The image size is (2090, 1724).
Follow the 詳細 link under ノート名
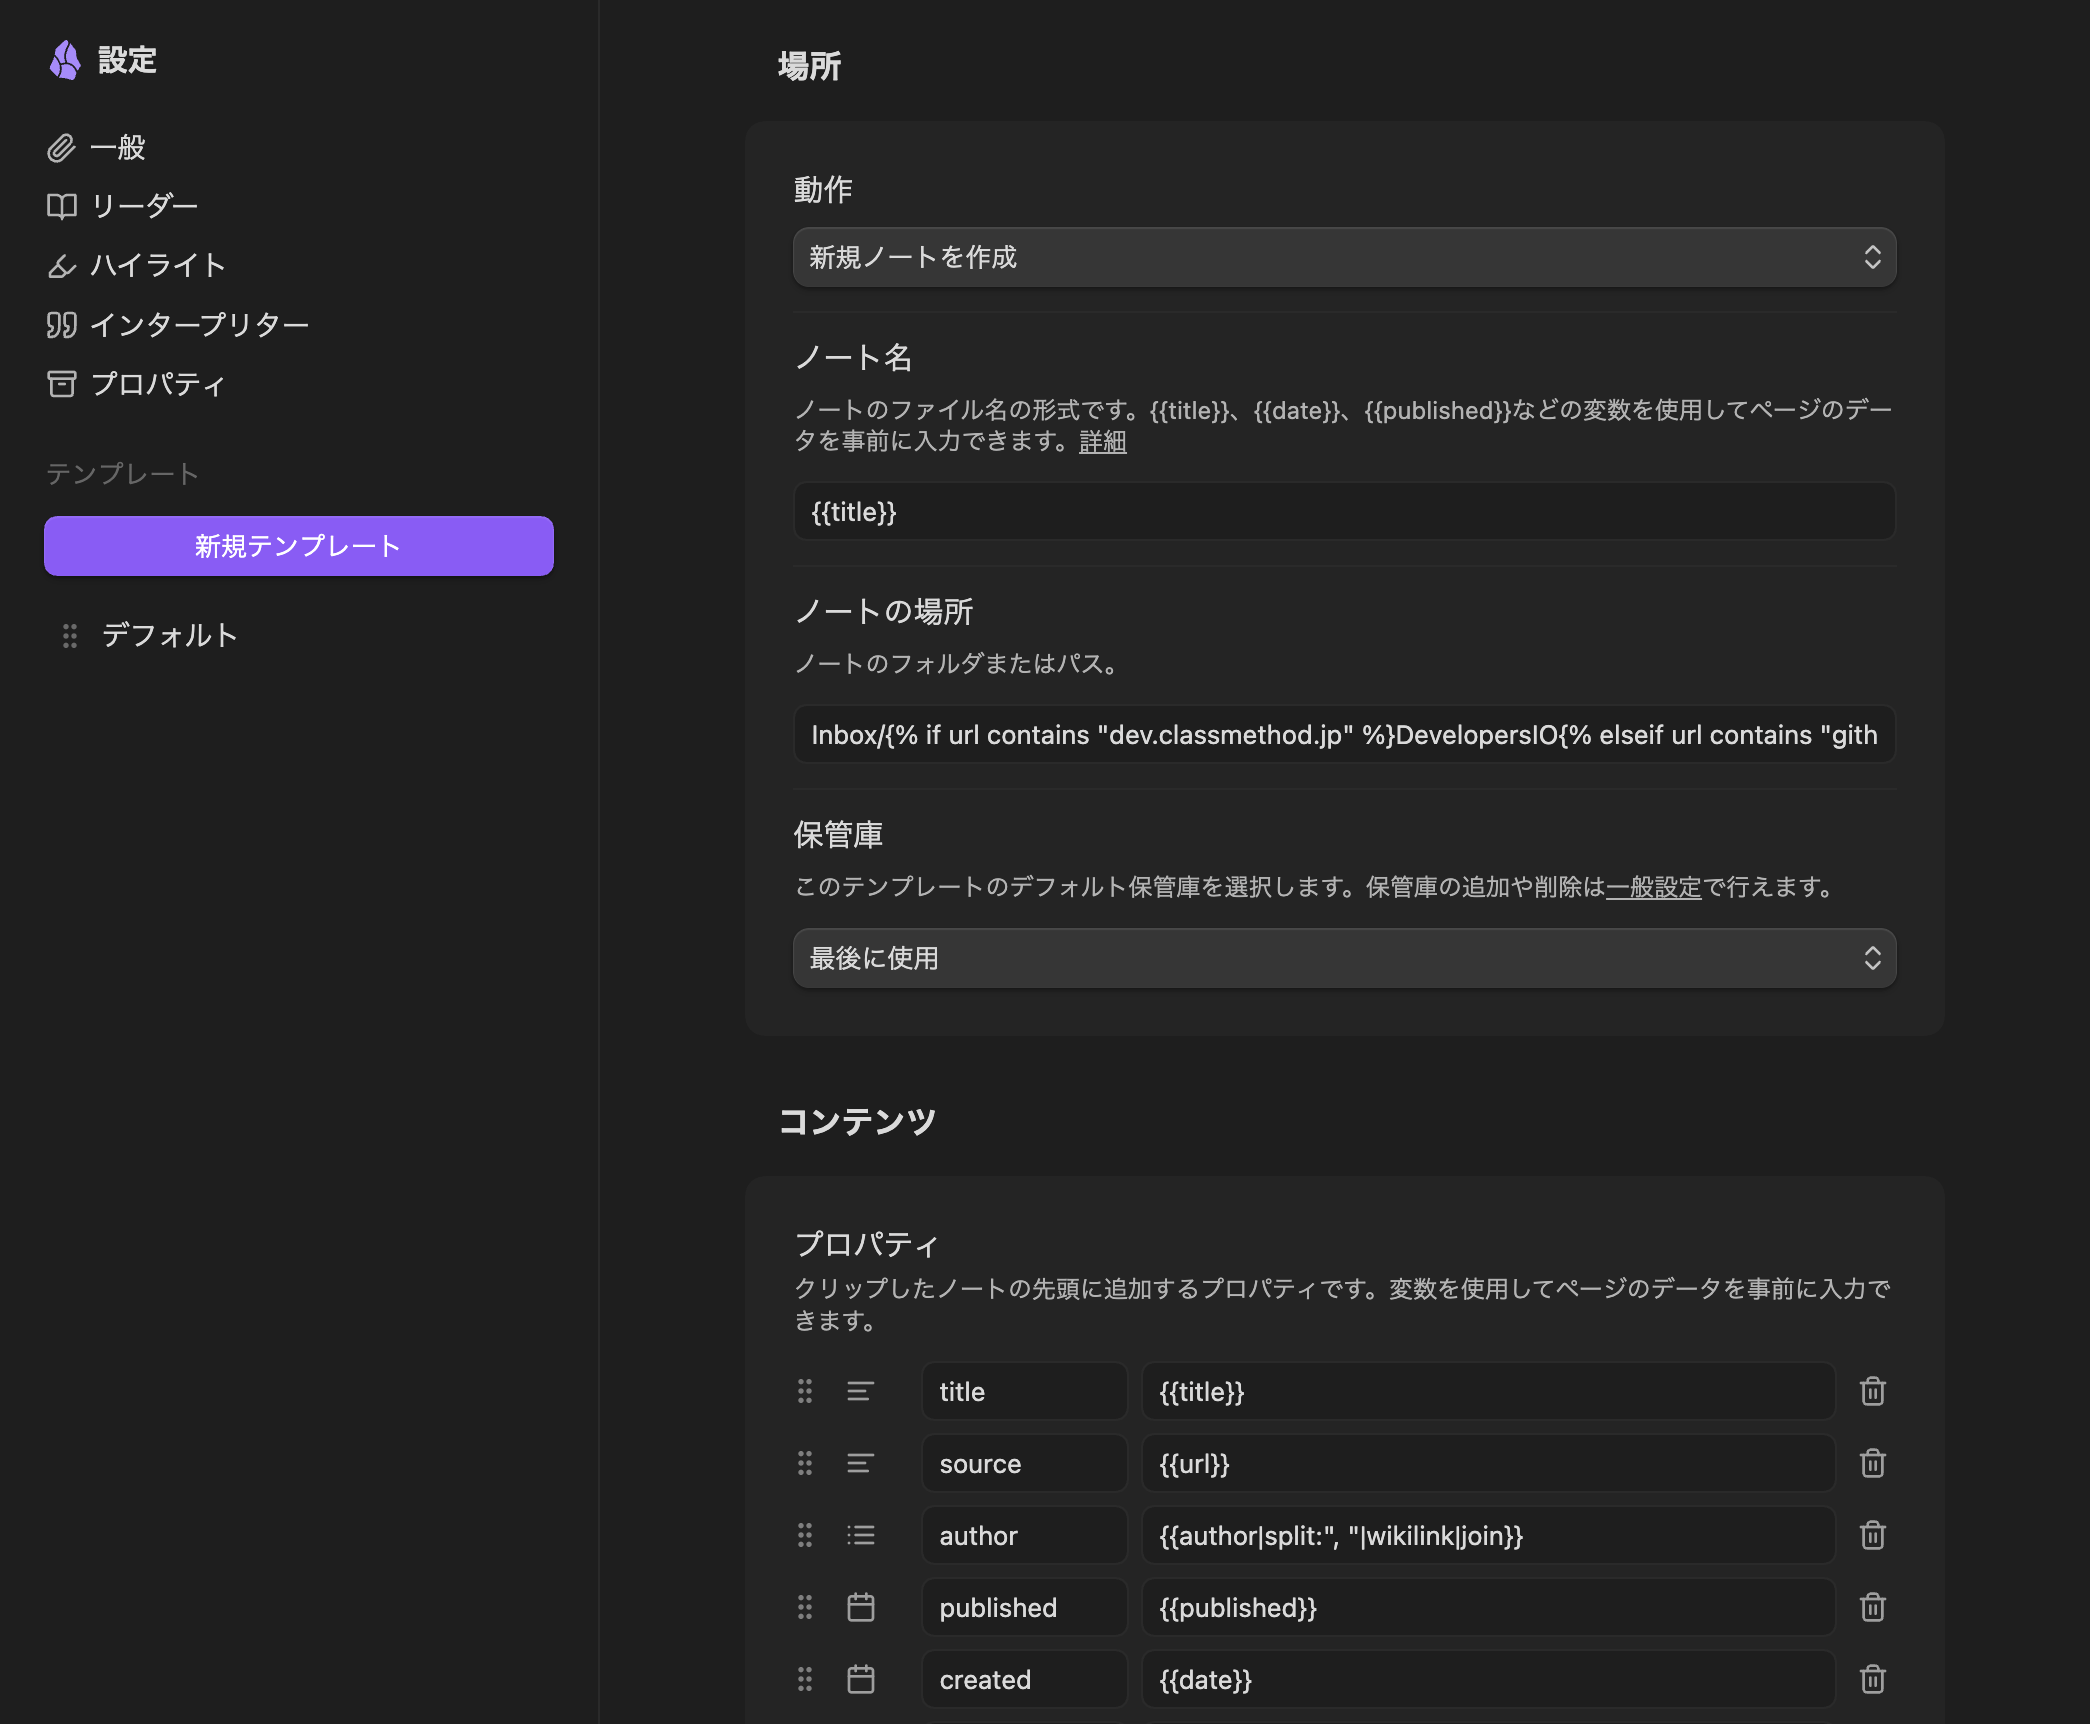[x=1102, y=441]
